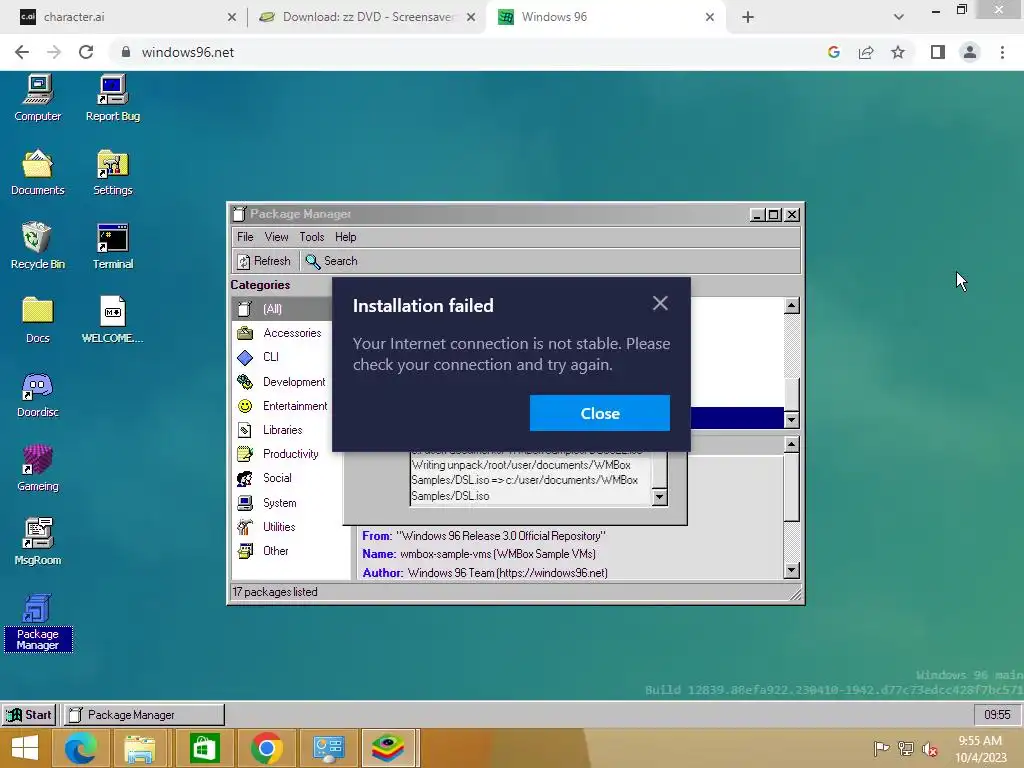
Task: Open the Documents folder on the desktop
Action: pos(37,172)
